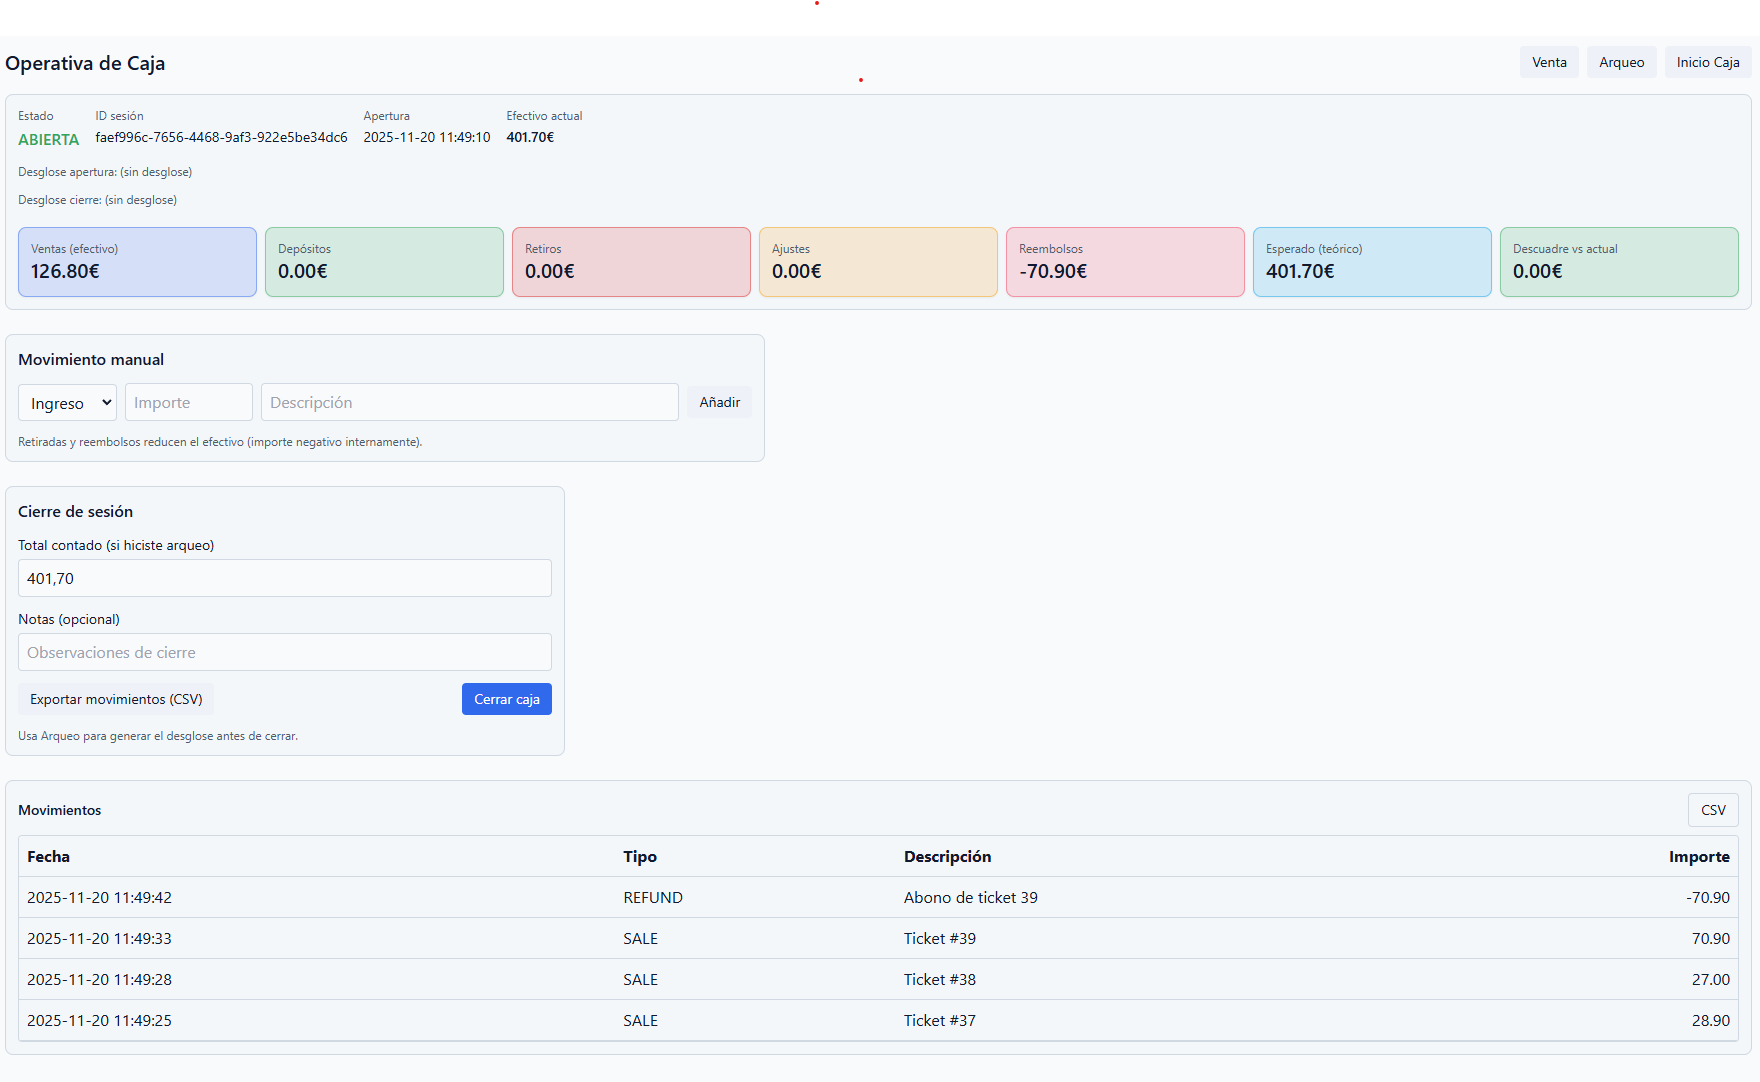Viewport: 1760px width, 1082px height.
Task: Download movements via the CSV button
Action: pos(1712,810)
